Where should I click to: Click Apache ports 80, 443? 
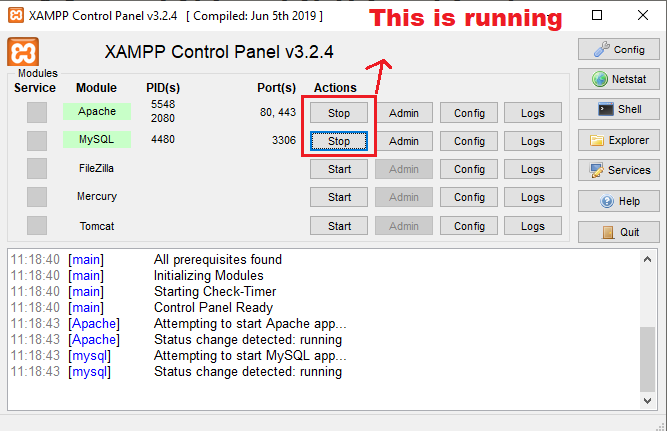[x=278, y=112]
